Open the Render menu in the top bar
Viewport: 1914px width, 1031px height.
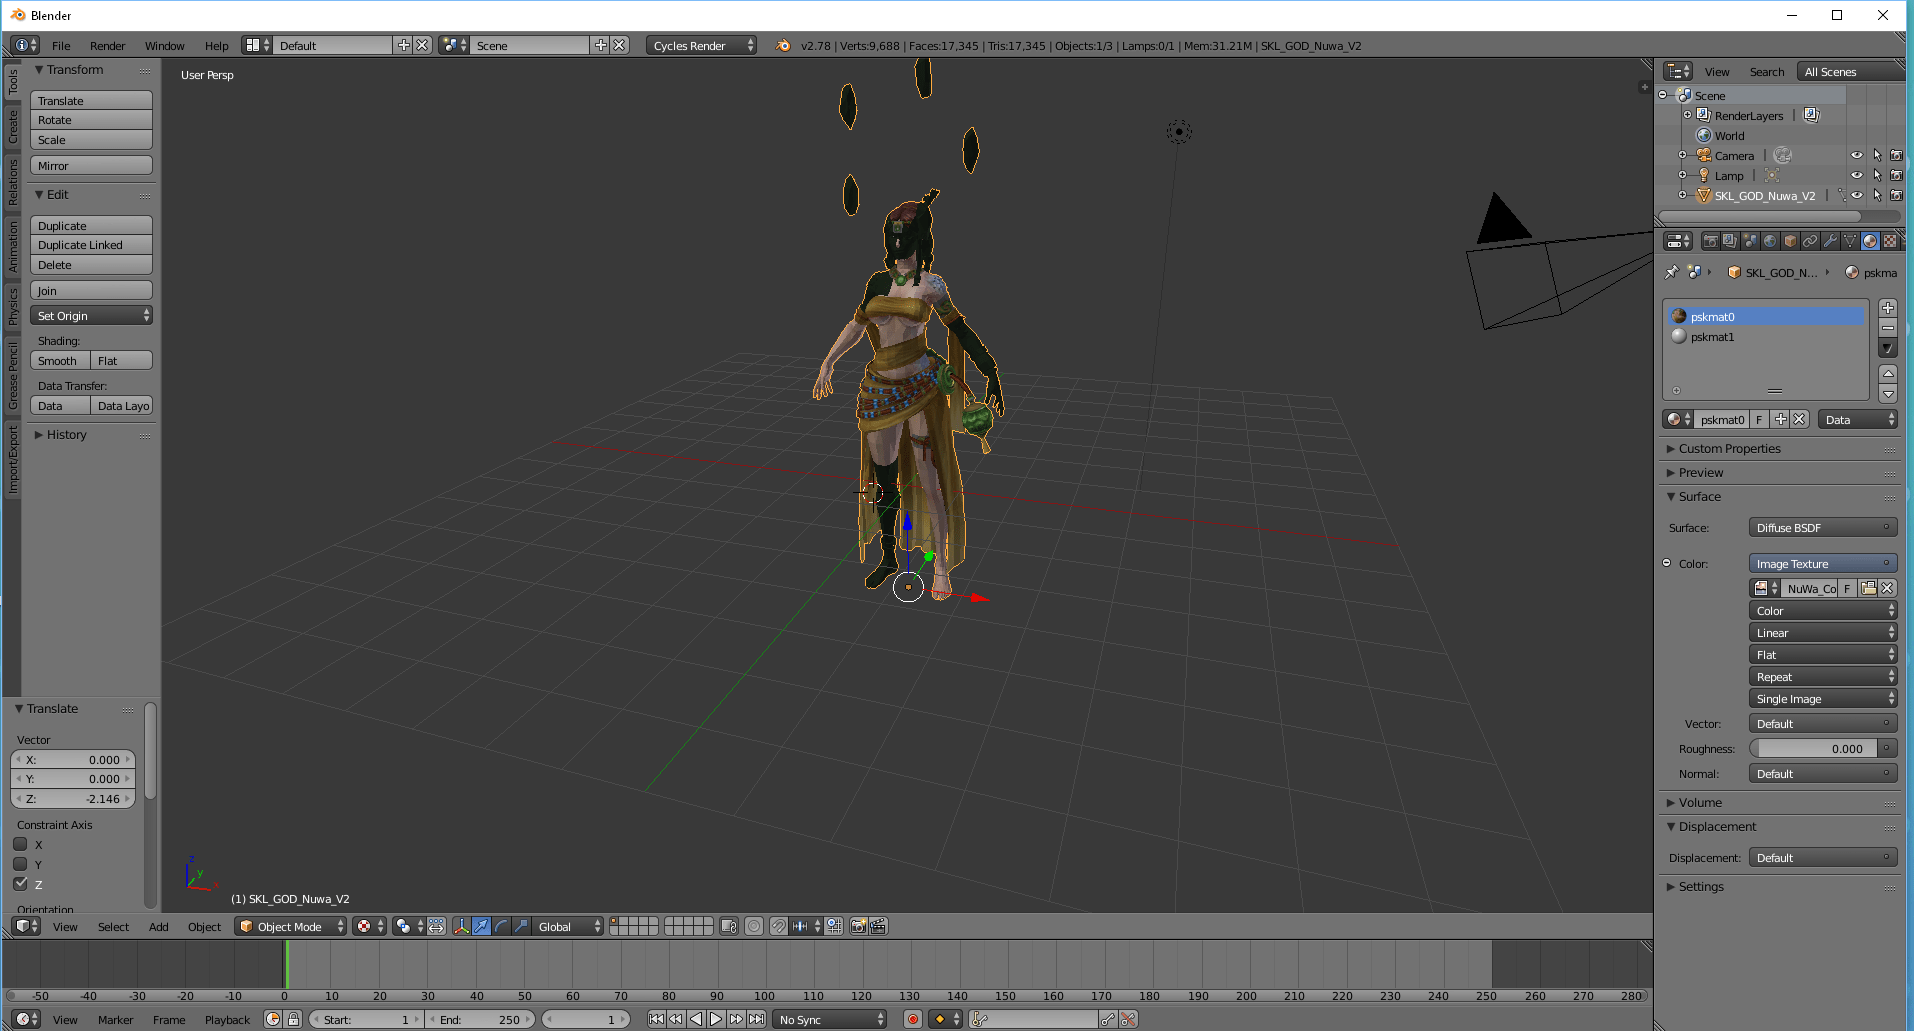107,45
